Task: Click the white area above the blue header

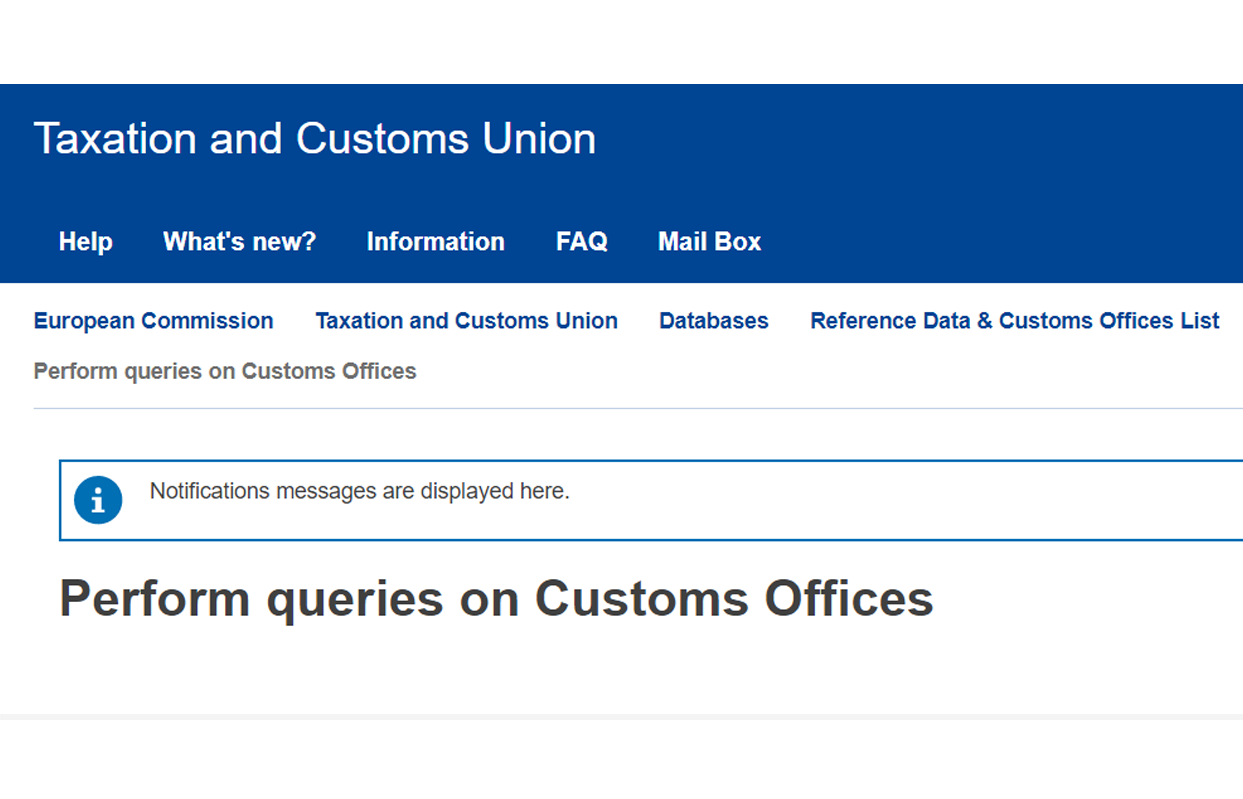Action: pyautogui.click(x=621, y=42)
